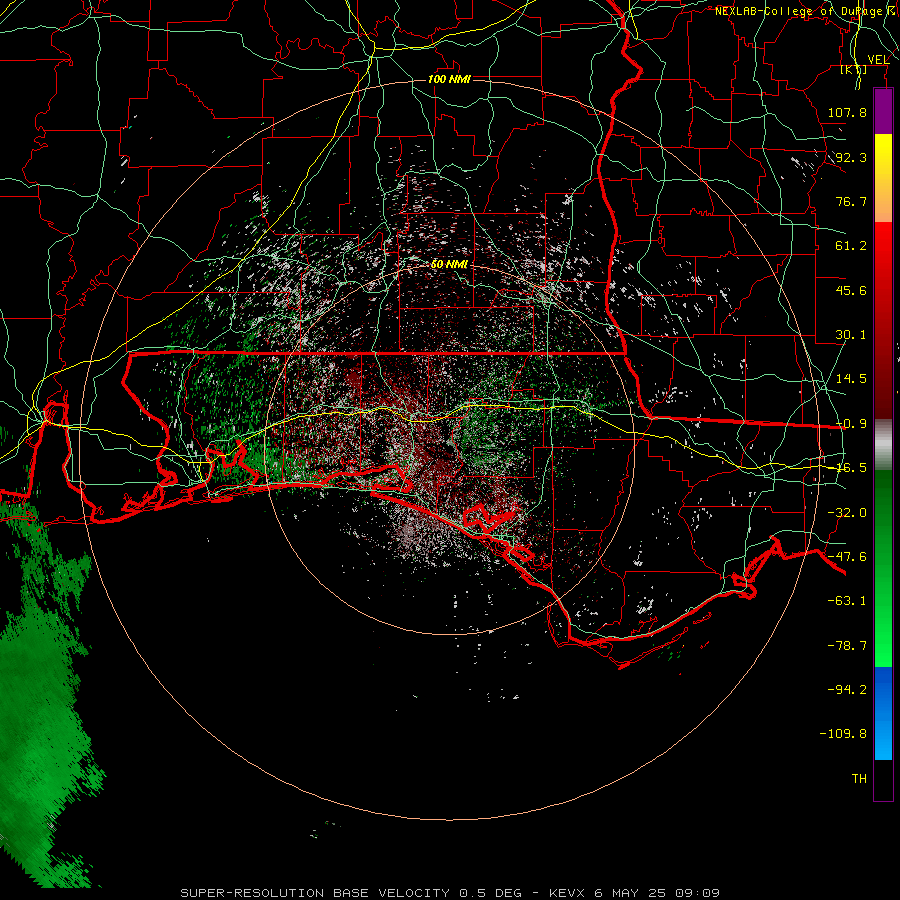This screenshot has height=900, width=900.
Task: Click the -32.0 legend value
Action: (847, 513)
